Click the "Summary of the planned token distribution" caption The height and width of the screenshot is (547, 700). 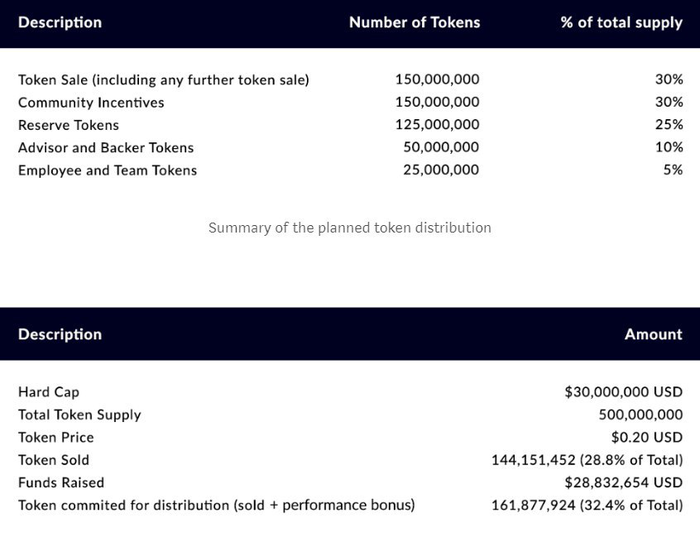(x=349, y=227)
